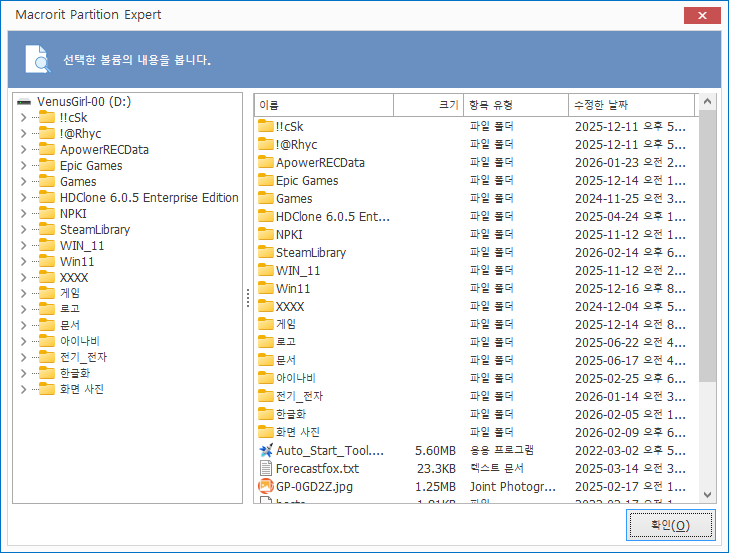This screenshot has width=729, height=553.
Task: Select !@Rhyc in the folder tree
Action: [x=80, y=133]
